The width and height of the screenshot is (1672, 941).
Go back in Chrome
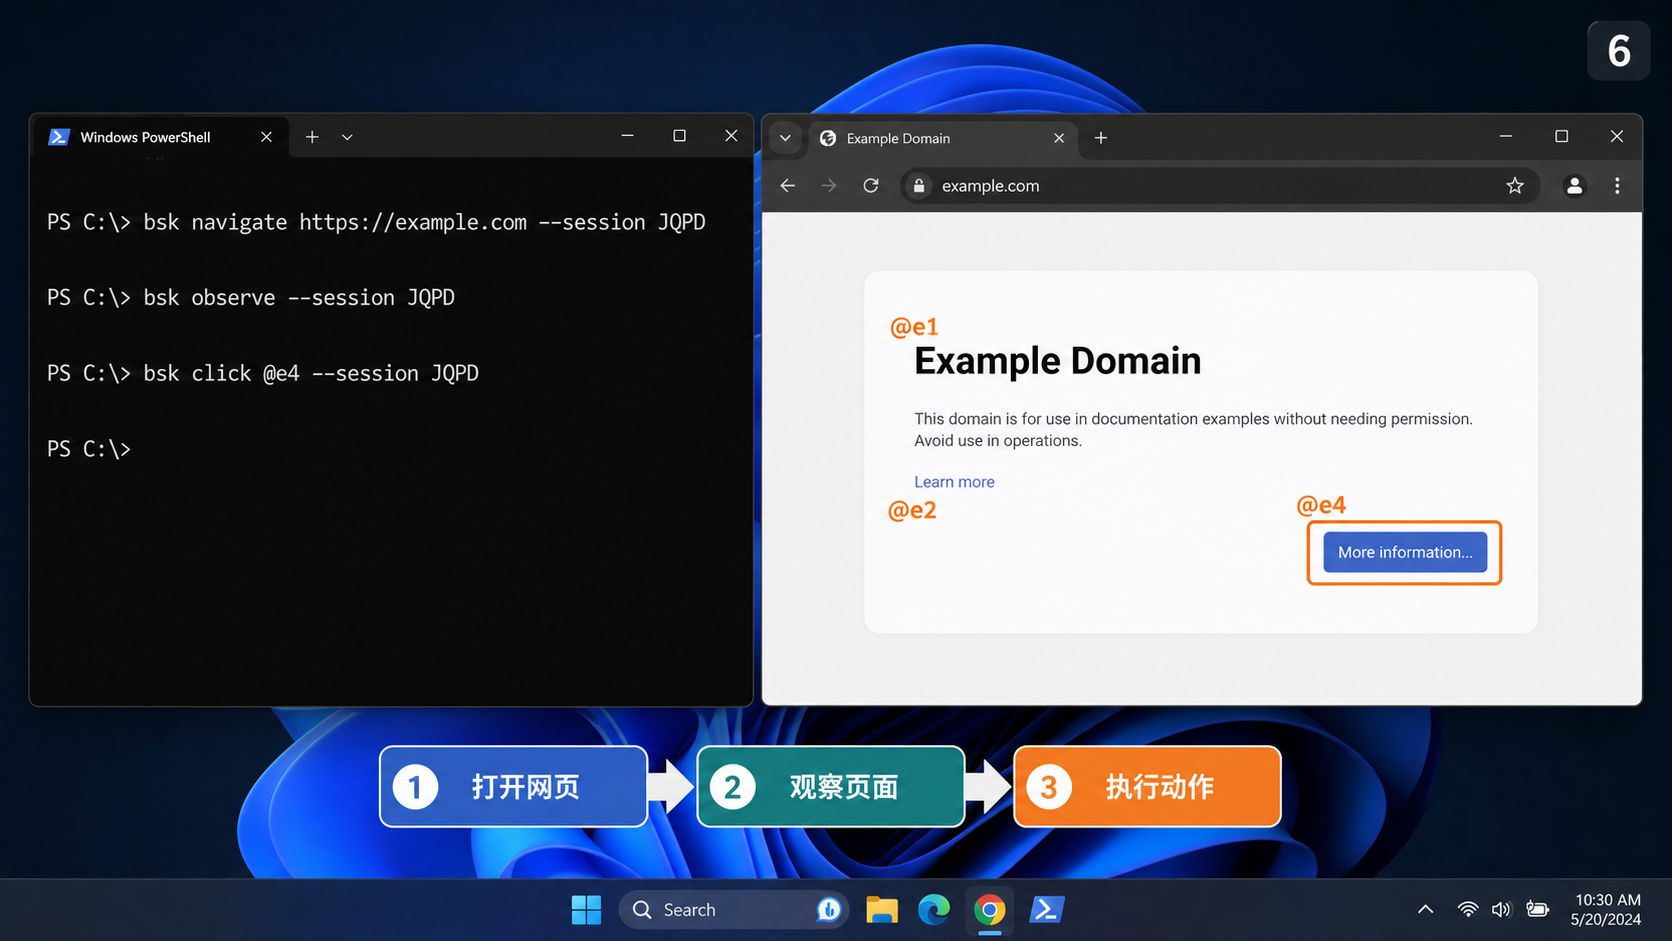[x=788, y=186]
